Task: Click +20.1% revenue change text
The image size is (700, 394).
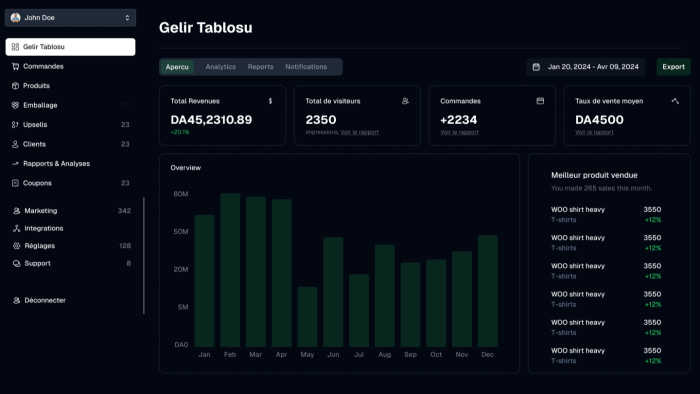Action: pyautogui.click(x=180, y=132)
